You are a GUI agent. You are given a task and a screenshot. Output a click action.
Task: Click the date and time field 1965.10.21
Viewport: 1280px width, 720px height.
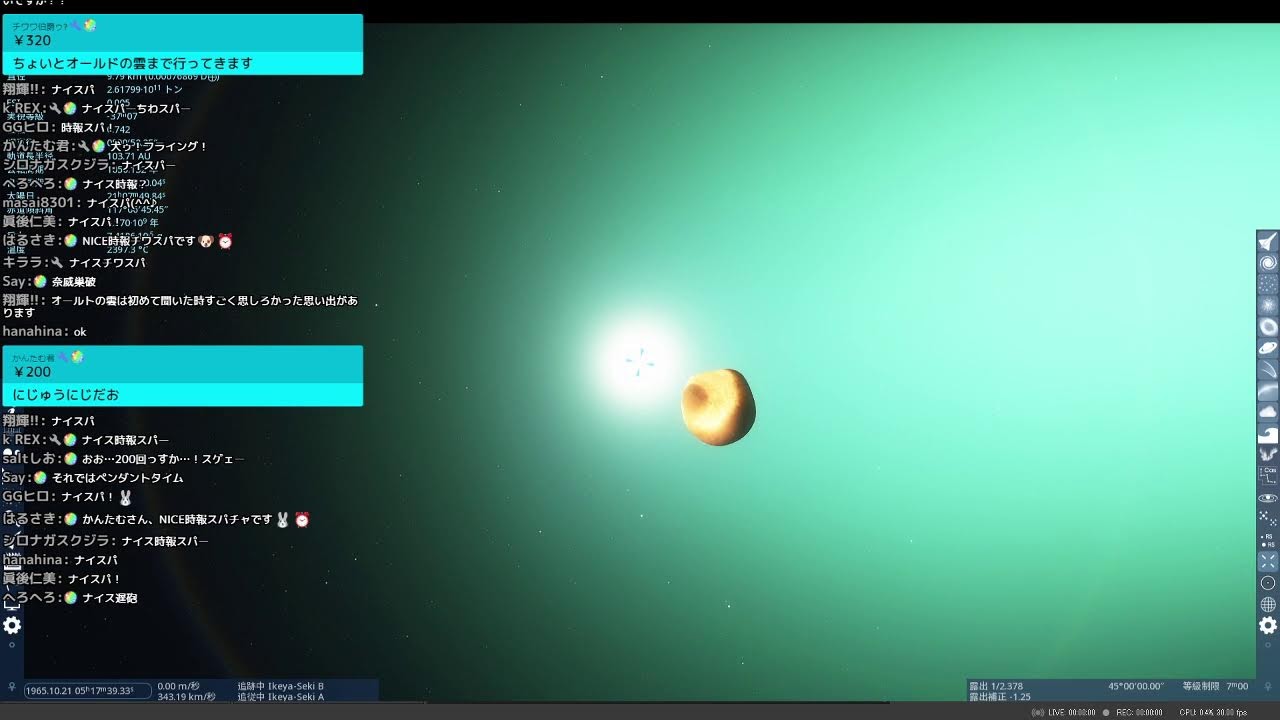pyautogui.click(x=87, y=690)
